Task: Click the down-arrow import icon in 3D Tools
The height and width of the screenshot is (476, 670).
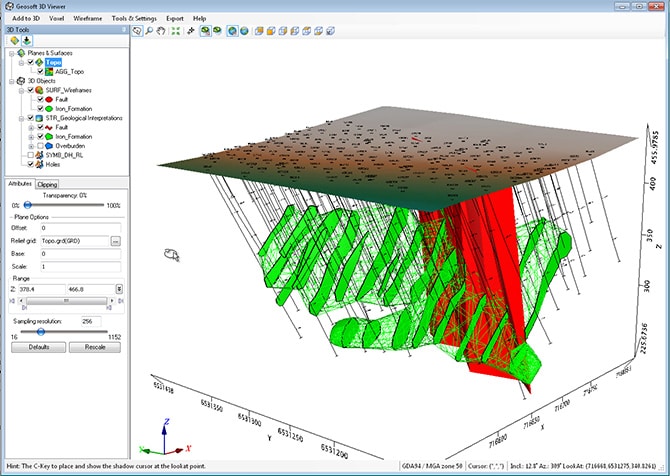Action: [x=27, y=41]
